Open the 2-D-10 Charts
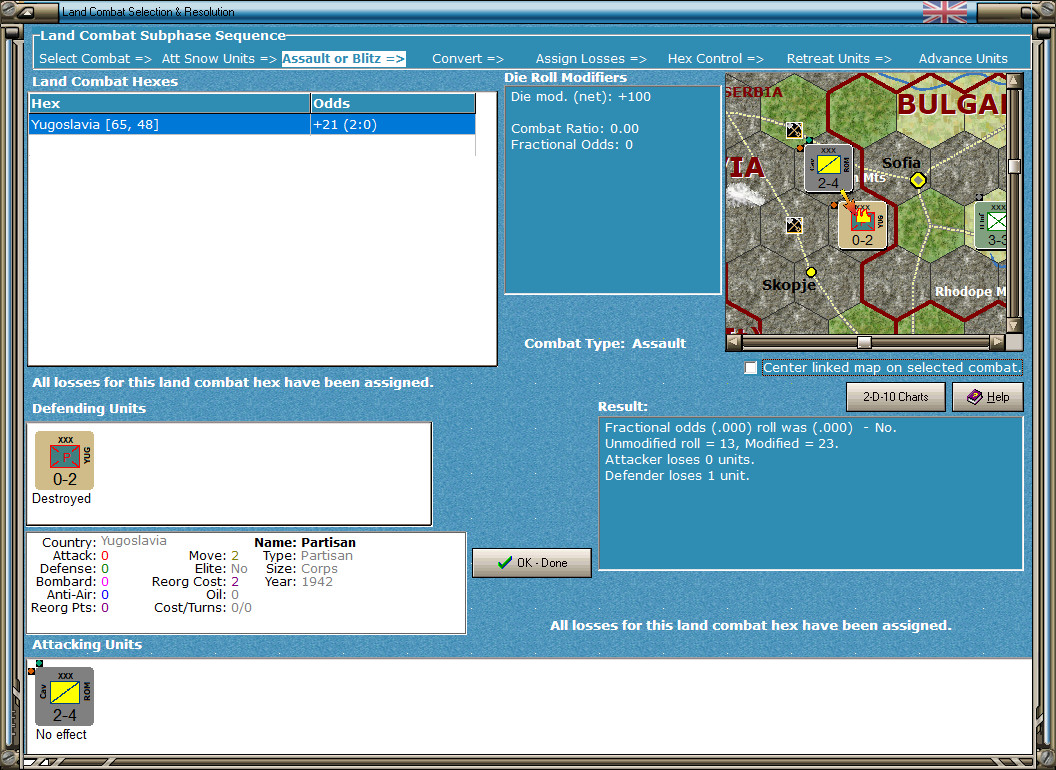 (896, 397)
